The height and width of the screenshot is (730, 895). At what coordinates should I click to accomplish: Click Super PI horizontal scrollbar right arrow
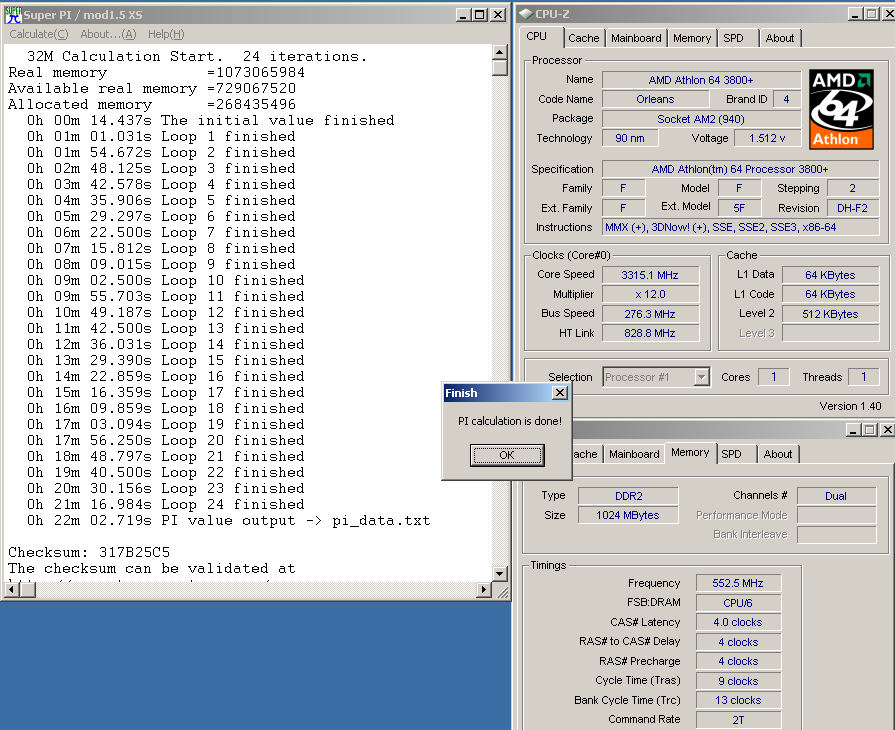click(x=484, y=589)
